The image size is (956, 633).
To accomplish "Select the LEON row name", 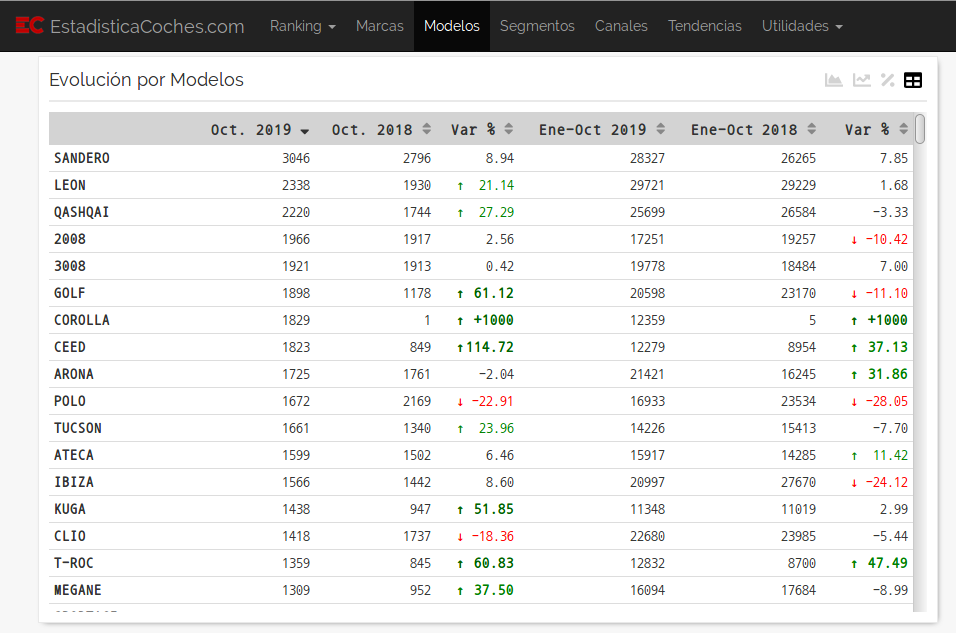I will (70, 185).
